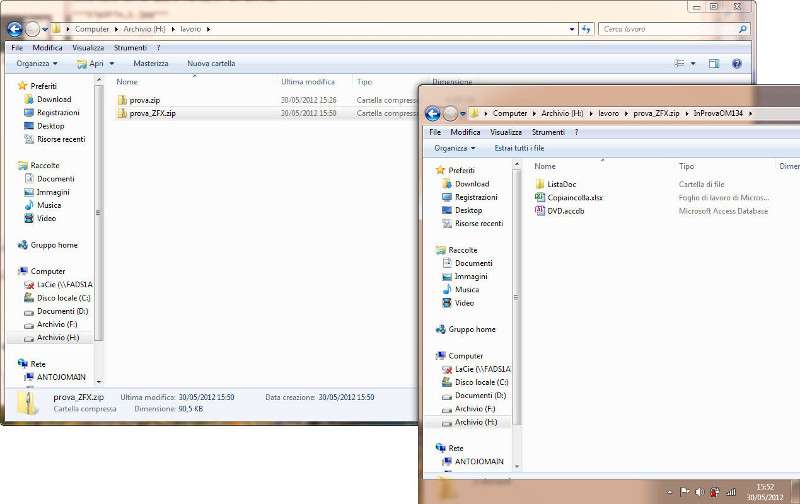Open Organizza dropdown in lavoro window
800x504 pixels.
coord(37,63)
